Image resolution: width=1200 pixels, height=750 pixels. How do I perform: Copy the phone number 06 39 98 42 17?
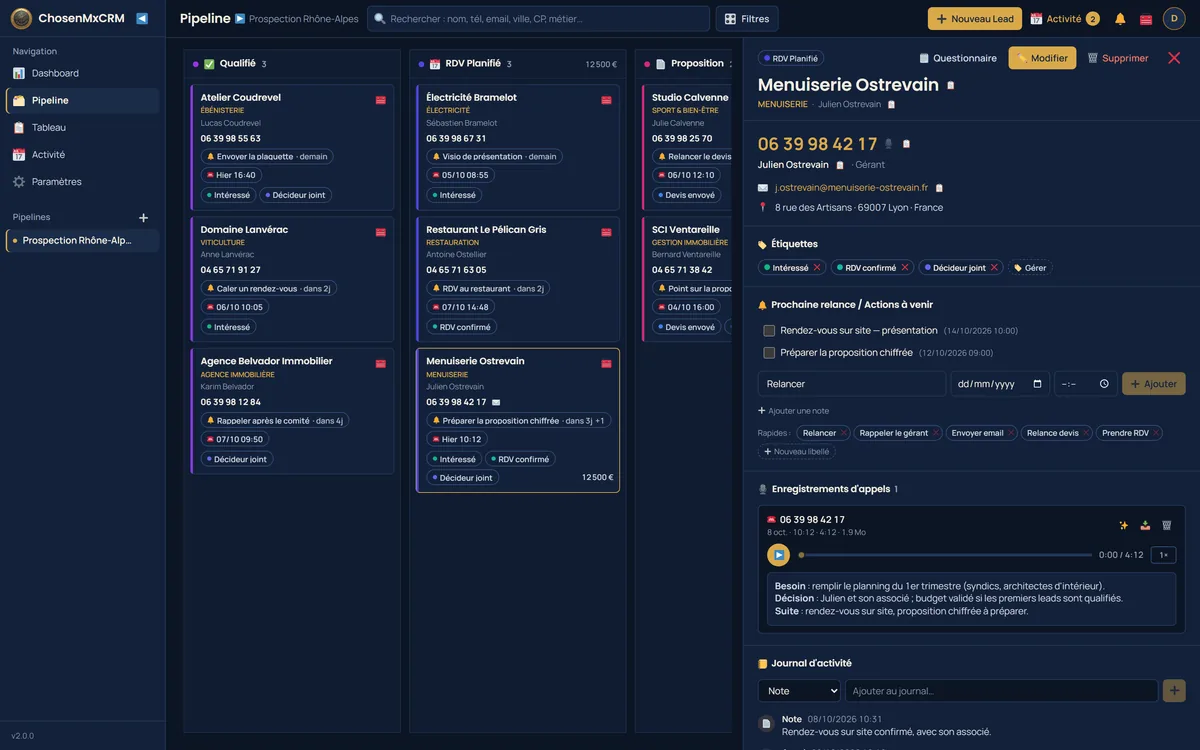click(906, 144)
